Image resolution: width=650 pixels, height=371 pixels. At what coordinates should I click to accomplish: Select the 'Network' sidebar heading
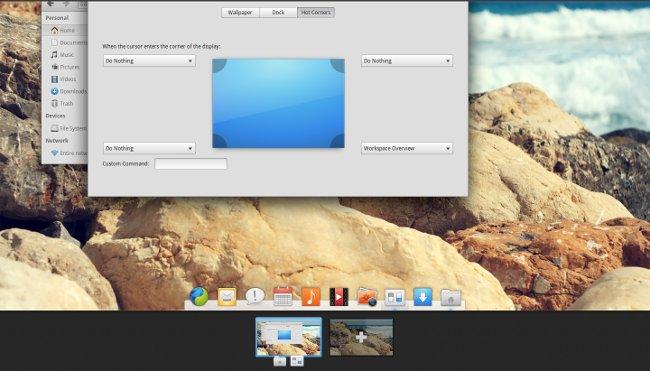[x=57, y=141]
